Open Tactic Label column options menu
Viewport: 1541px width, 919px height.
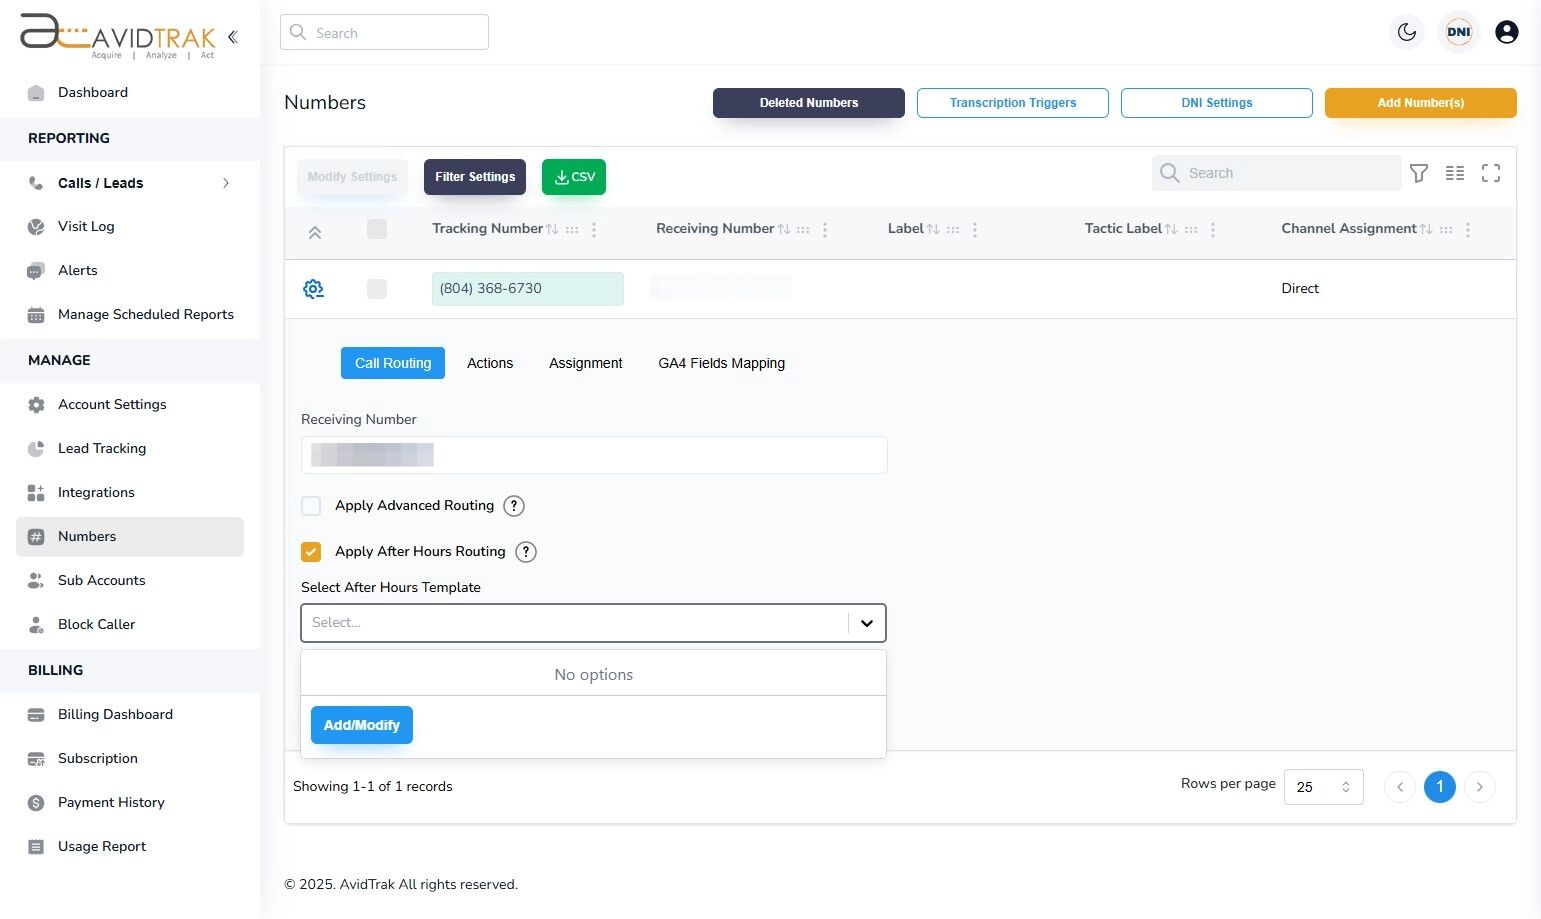click(1213, 230)
